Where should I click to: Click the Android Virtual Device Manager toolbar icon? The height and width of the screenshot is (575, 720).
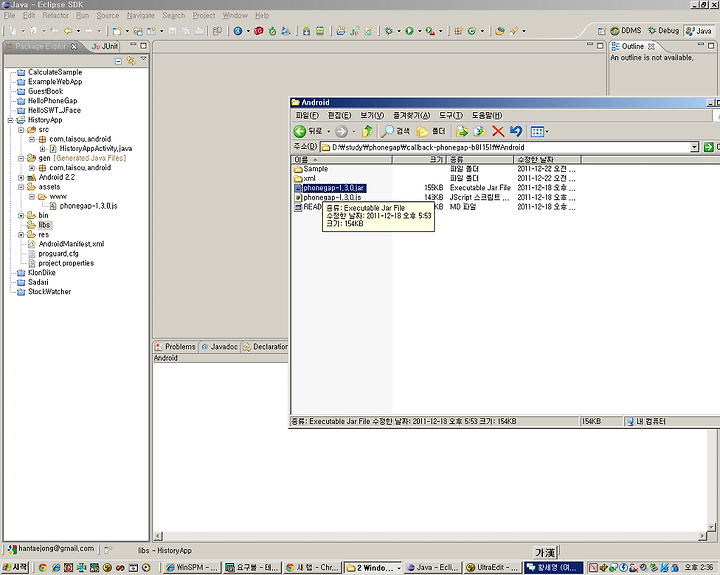[x=320, y=31]
